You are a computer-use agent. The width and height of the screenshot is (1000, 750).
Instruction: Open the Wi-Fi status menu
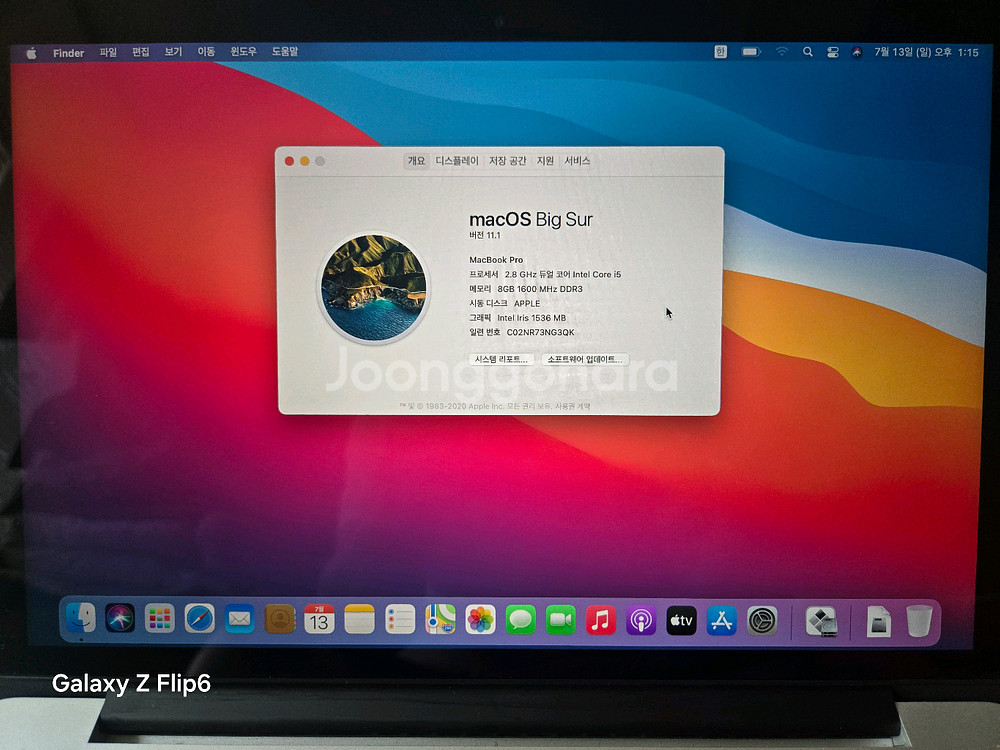tap(782, 52)
